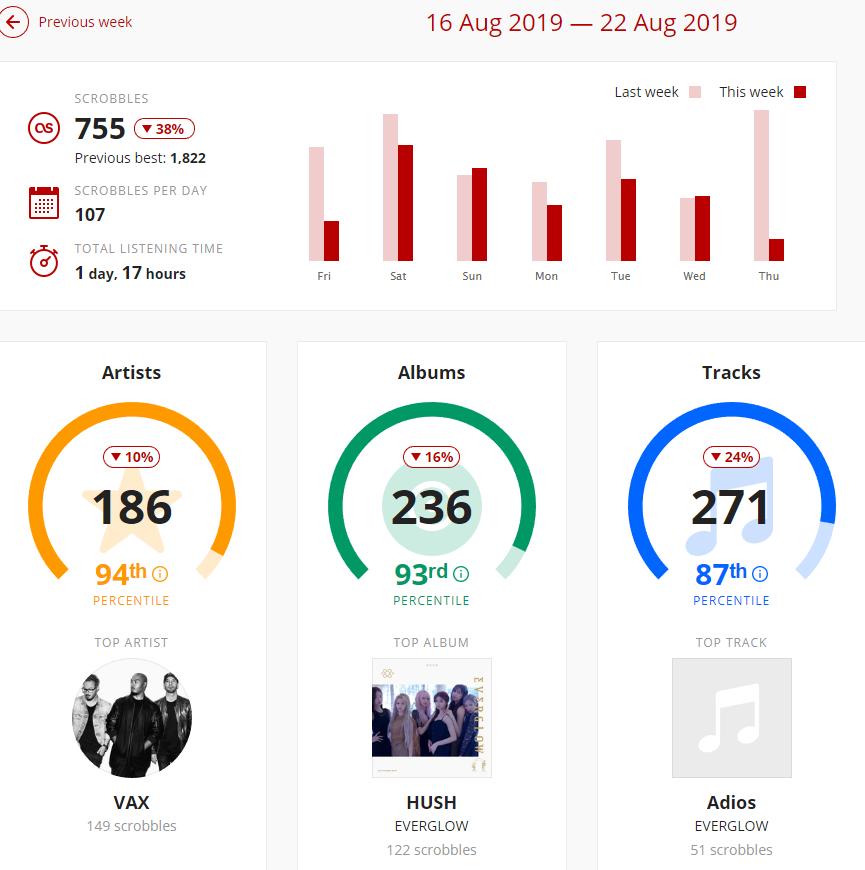Click the 87th percentile value
This screenshot has width=865, height=870.
pyautogui.click(x=721, y=573)
